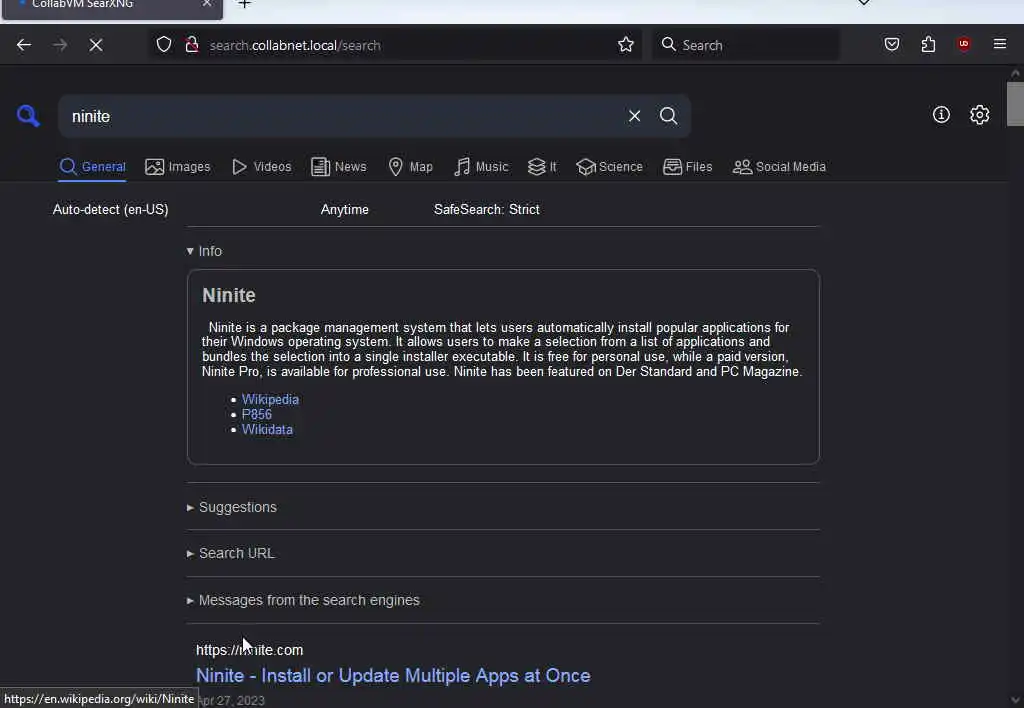The height and width of the screenshot is (708, 1024).
Task: Click the page vertical scrollbar thumb
Action: coord(1015,103)
